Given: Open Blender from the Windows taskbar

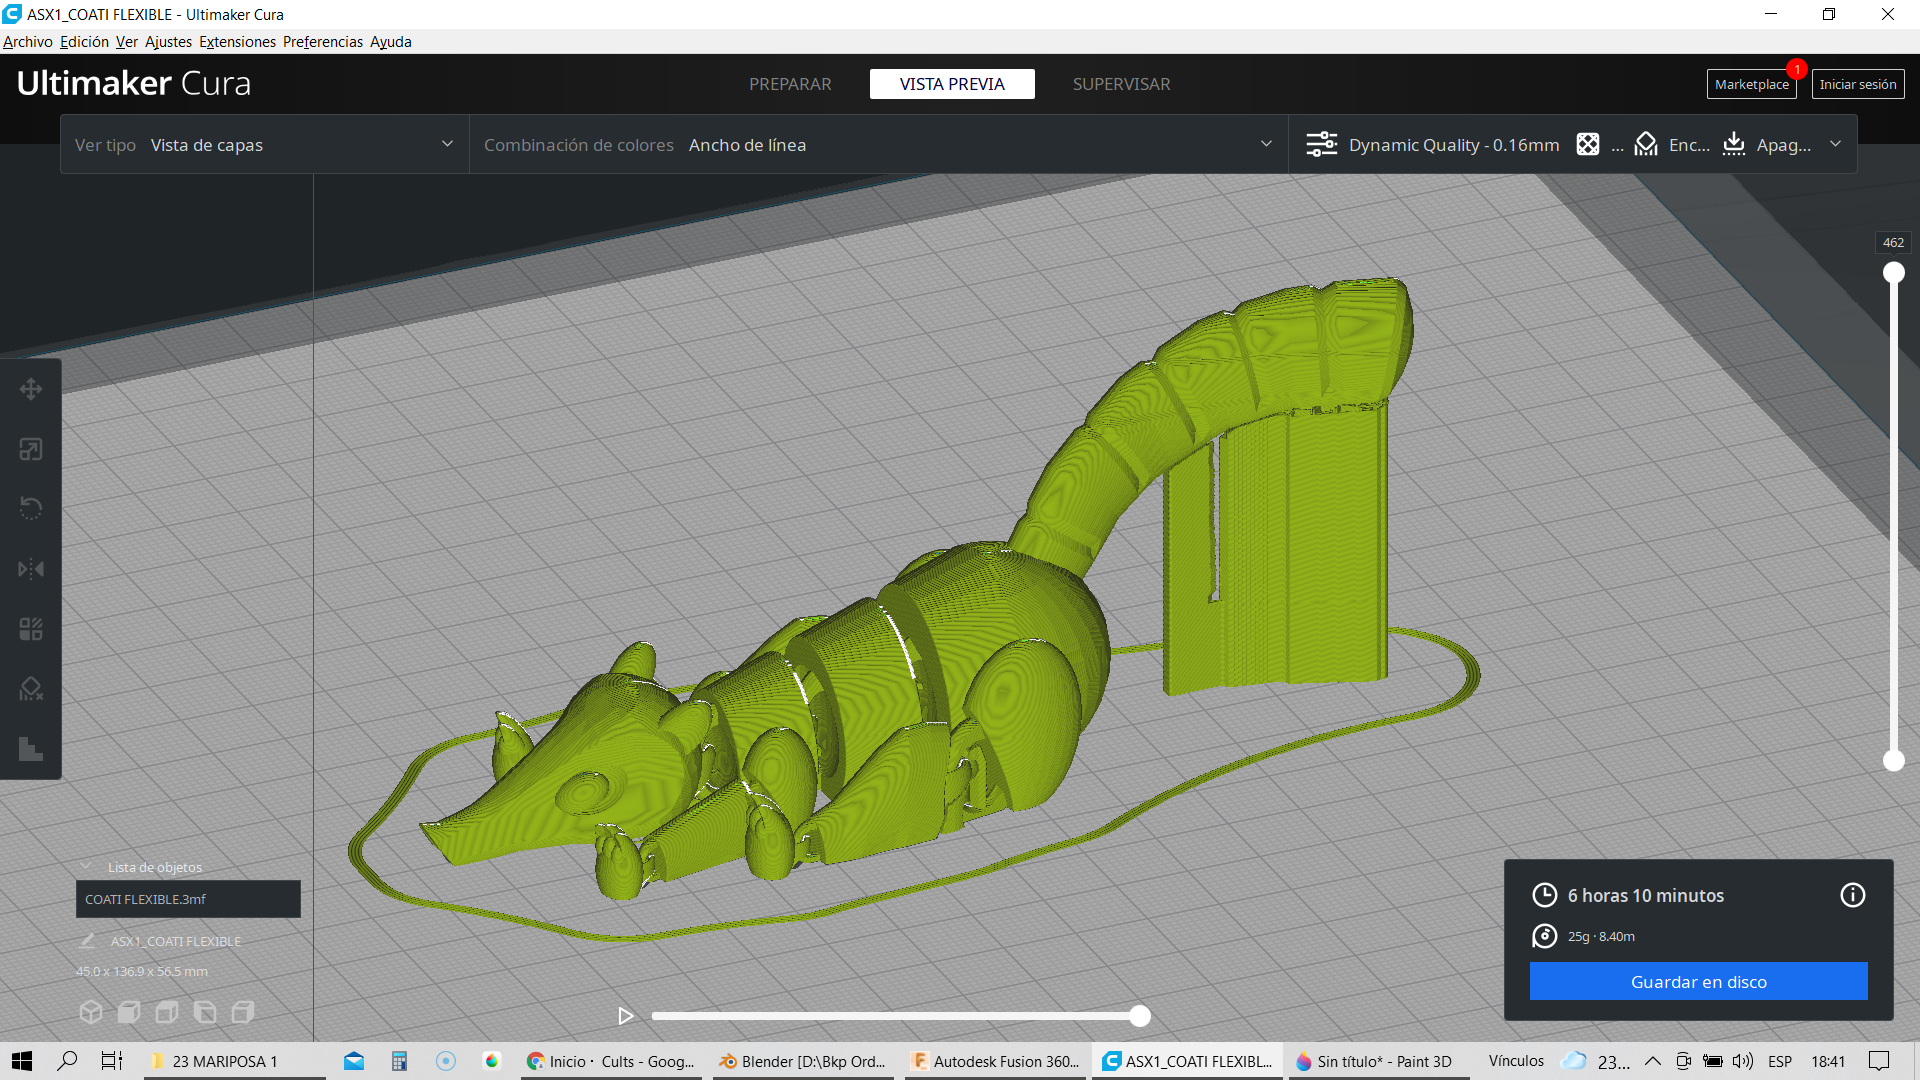Looking at the screenshot, I should click(805, 1061).
